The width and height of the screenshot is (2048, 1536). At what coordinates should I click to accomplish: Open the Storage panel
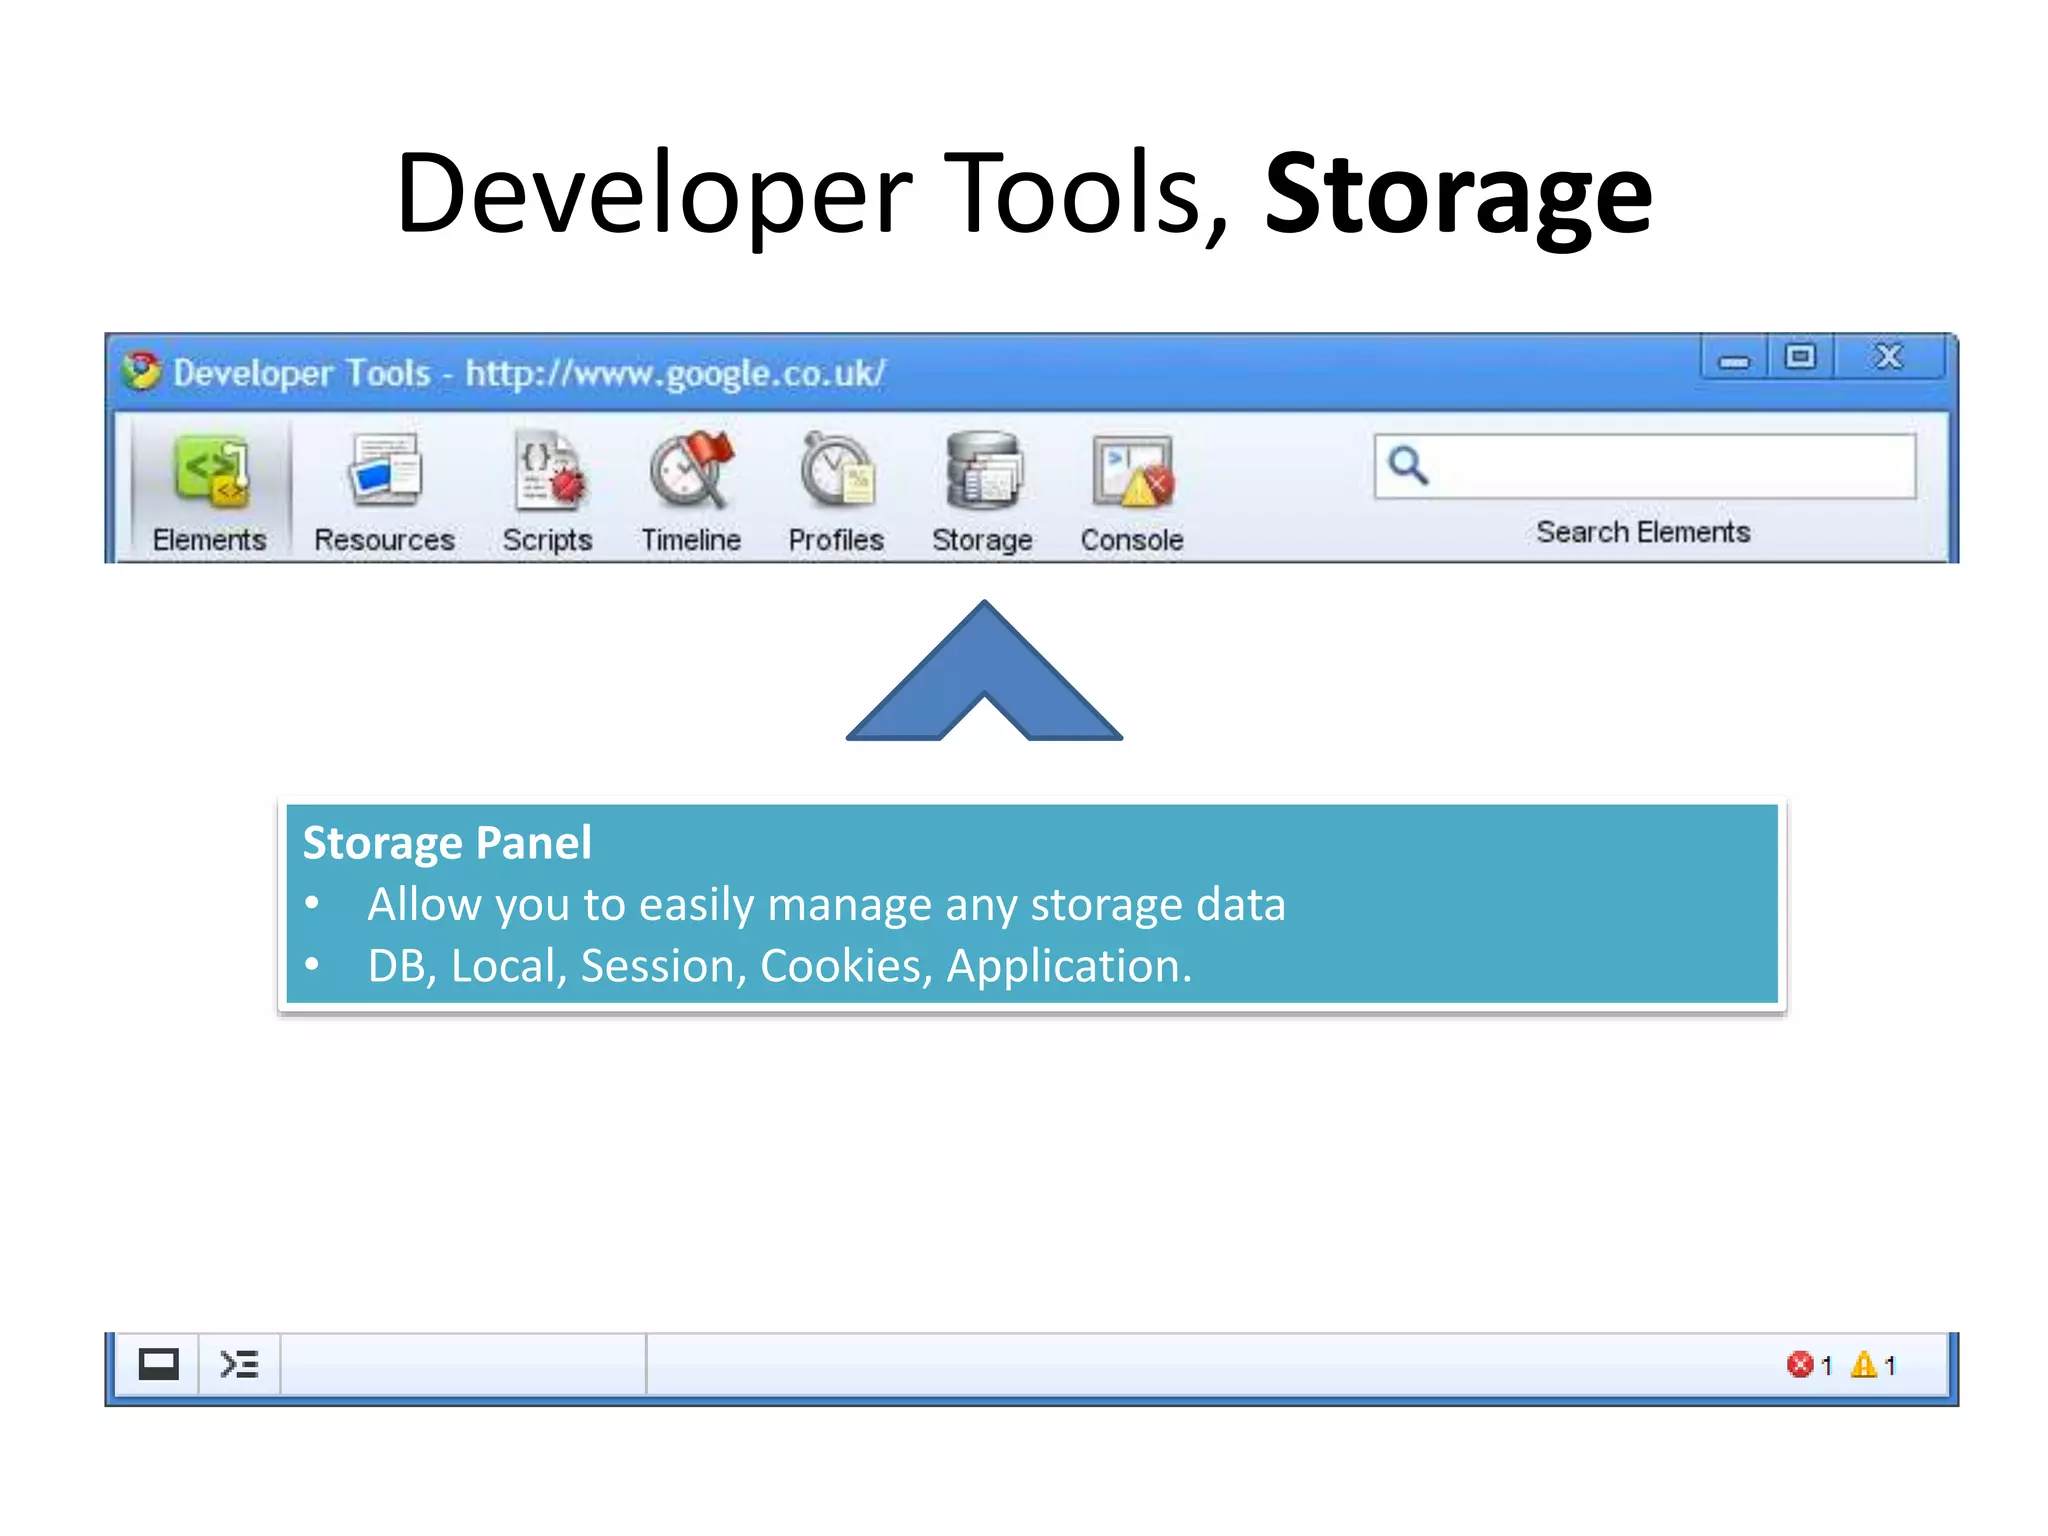[983, 493]
